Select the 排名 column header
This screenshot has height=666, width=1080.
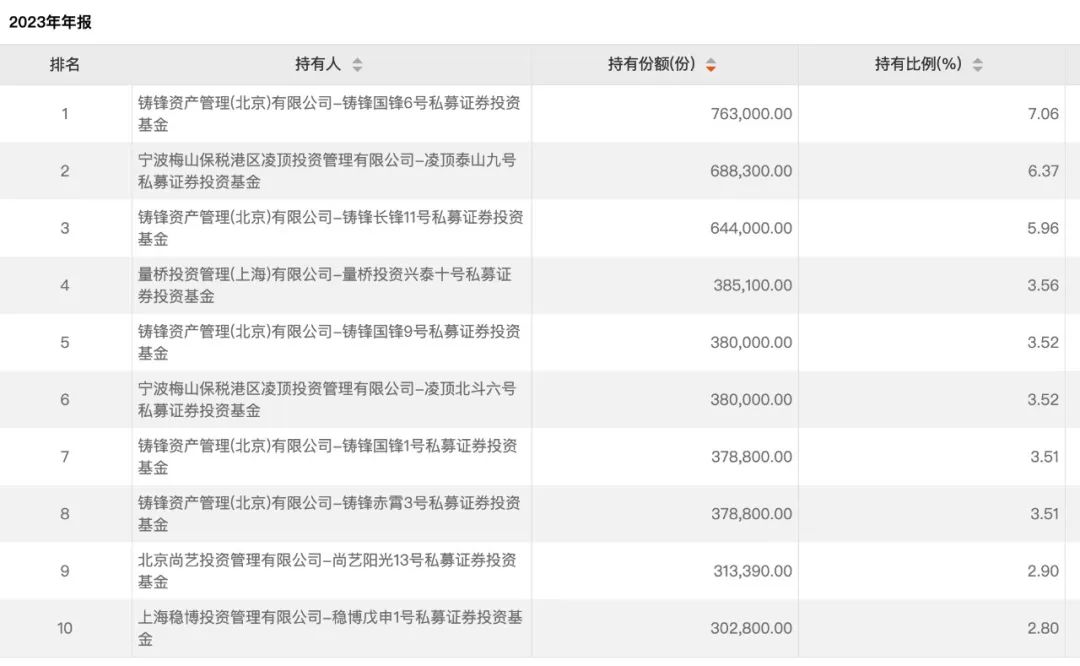[65, 65]
